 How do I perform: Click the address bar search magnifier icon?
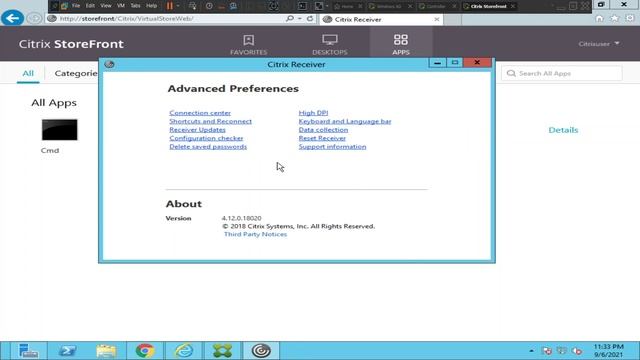pyautogui.click(x=290, y=19)
